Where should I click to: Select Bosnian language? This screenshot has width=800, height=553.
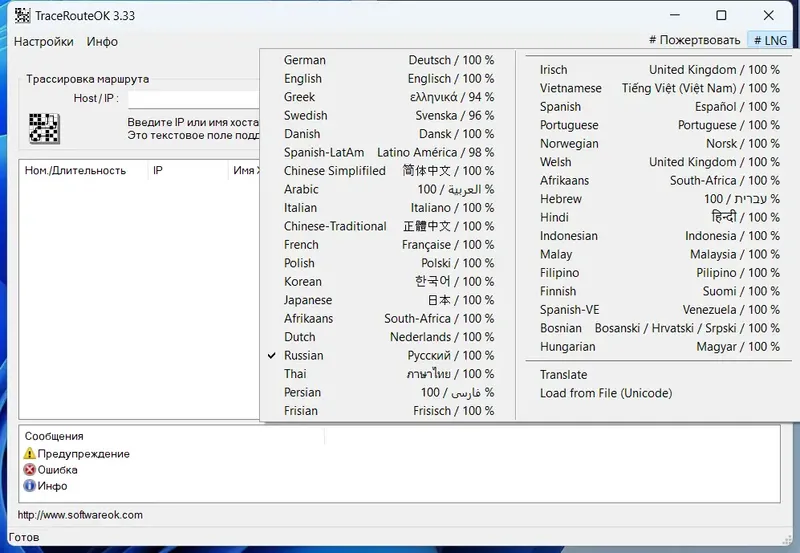pos(659,328)
